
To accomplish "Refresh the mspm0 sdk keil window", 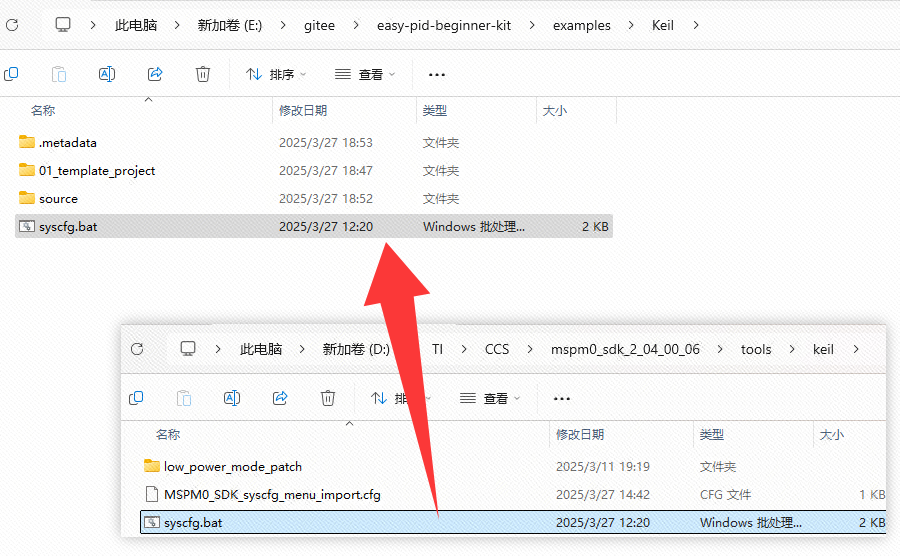I will point(137,349).
